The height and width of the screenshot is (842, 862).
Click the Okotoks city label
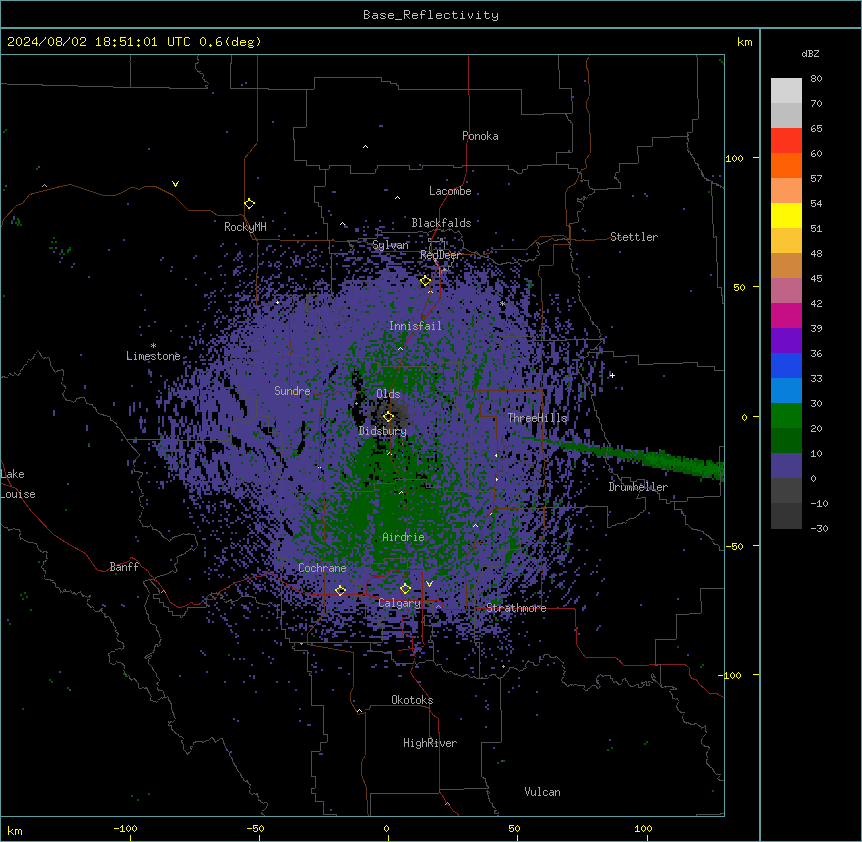(412, 700)
